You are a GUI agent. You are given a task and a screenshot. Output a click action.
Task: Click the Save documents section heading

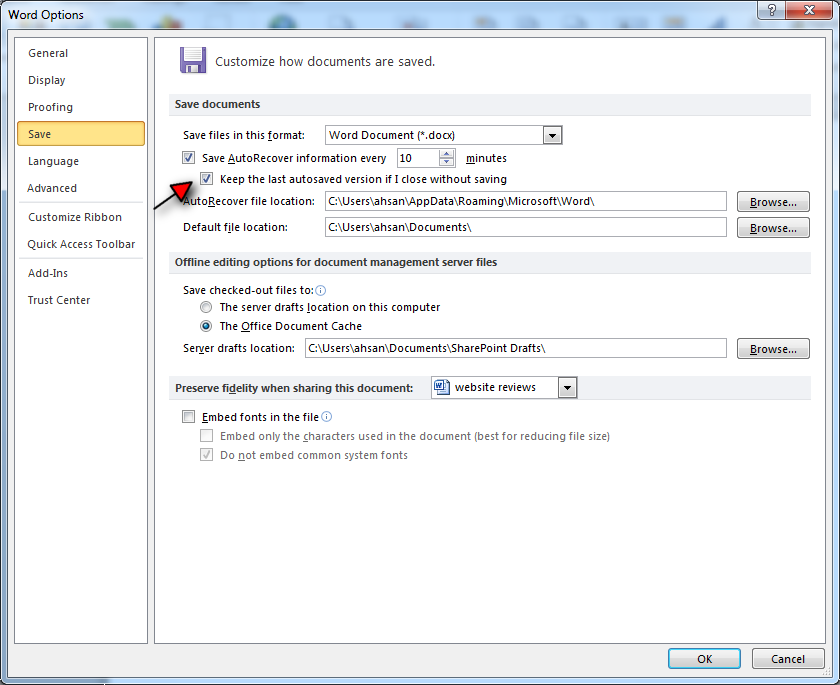pyautogui.click(x=218, y=104)
